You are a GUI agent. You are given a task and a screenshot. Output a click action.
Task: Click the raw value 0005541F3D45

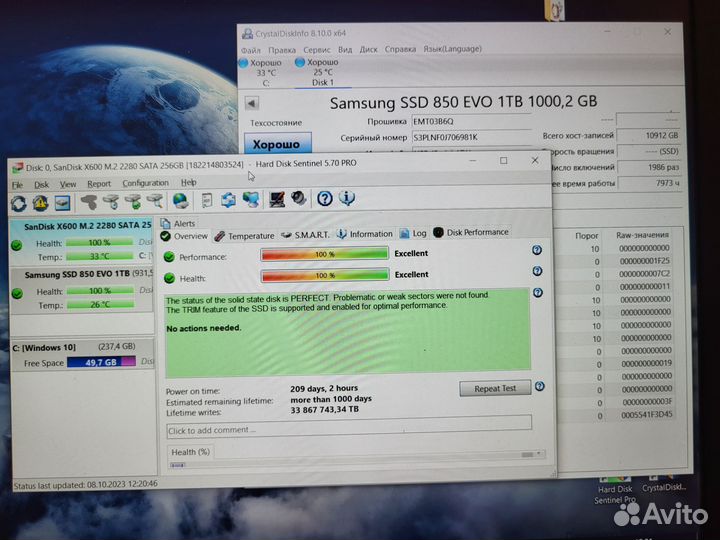tap(647, 415)
